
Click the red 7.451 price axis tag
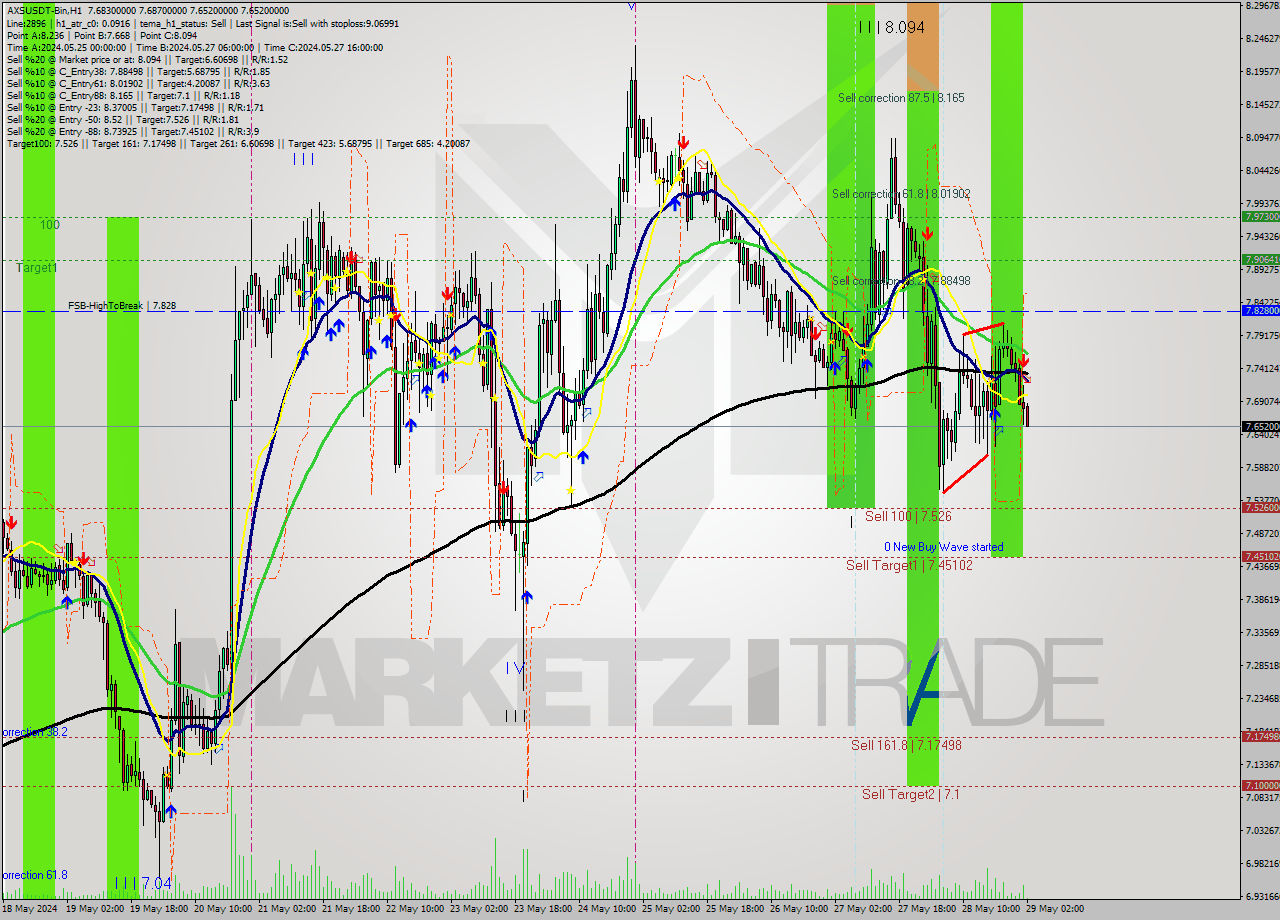tap(1260, 557)
